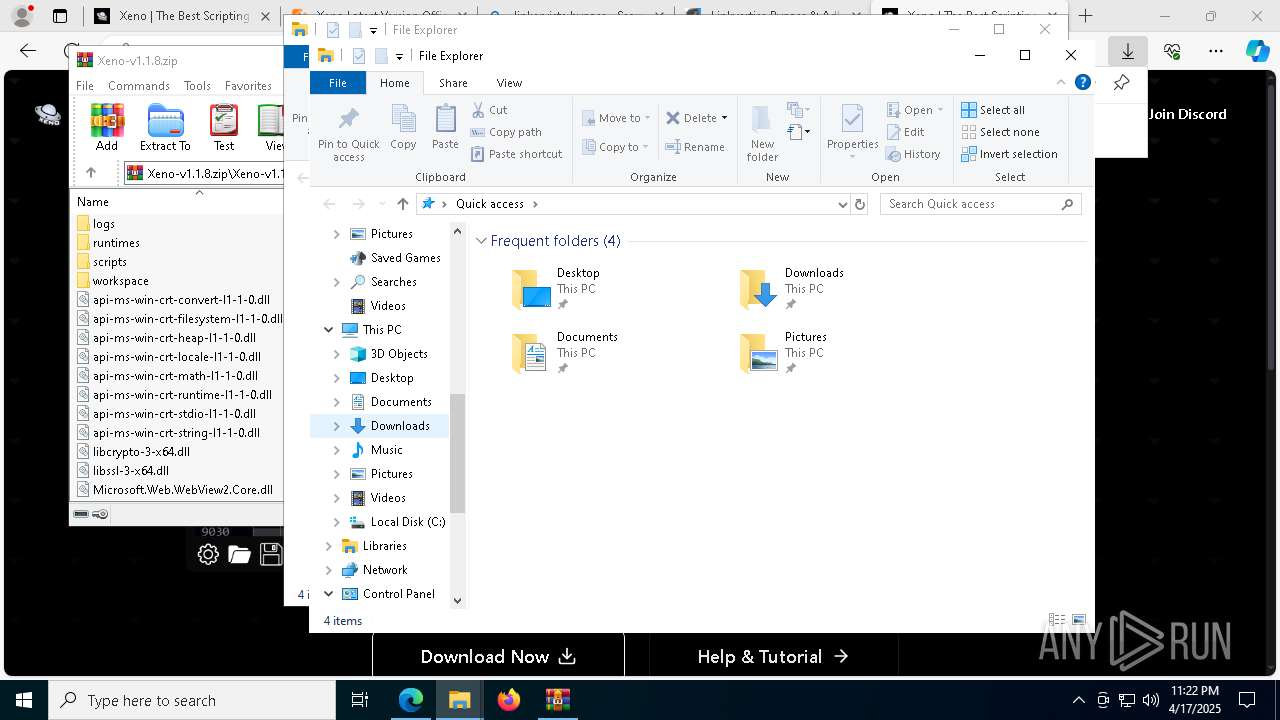Click the Download Now button
Image resolution: width=1280 pixels, height=720 pixels.
tap(498, 657)
